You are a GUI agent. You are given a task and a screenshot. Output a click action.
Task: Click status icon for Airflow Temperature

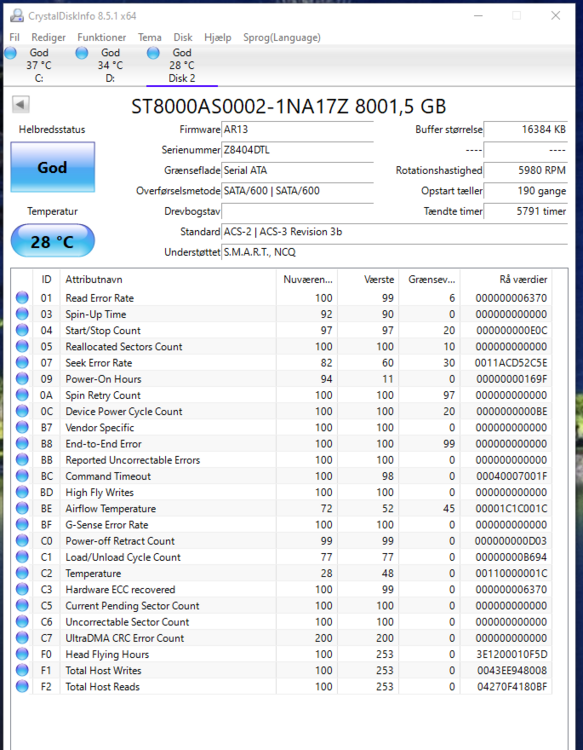pyautogui.click(x=22, y=508)
